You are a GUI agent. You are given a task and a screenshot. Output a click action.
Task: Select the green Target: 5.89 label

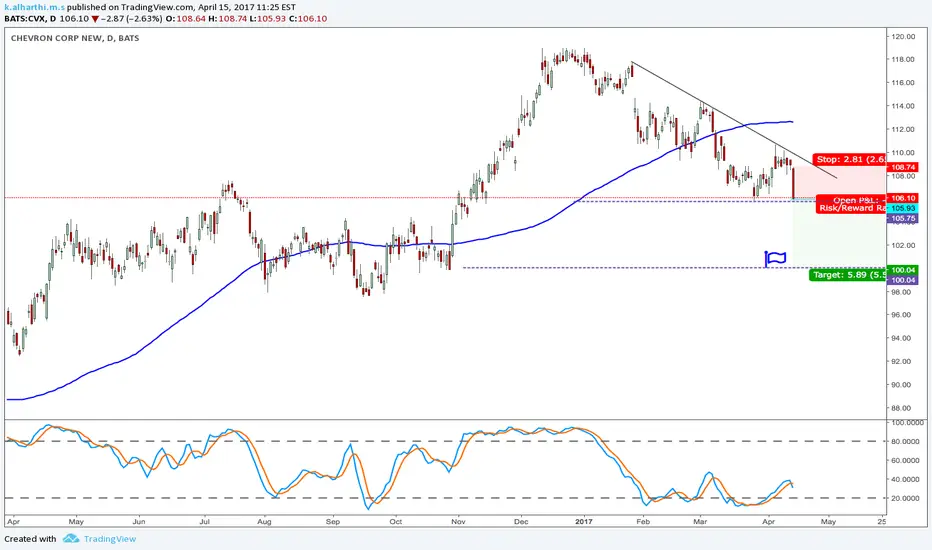pos(848,275)
